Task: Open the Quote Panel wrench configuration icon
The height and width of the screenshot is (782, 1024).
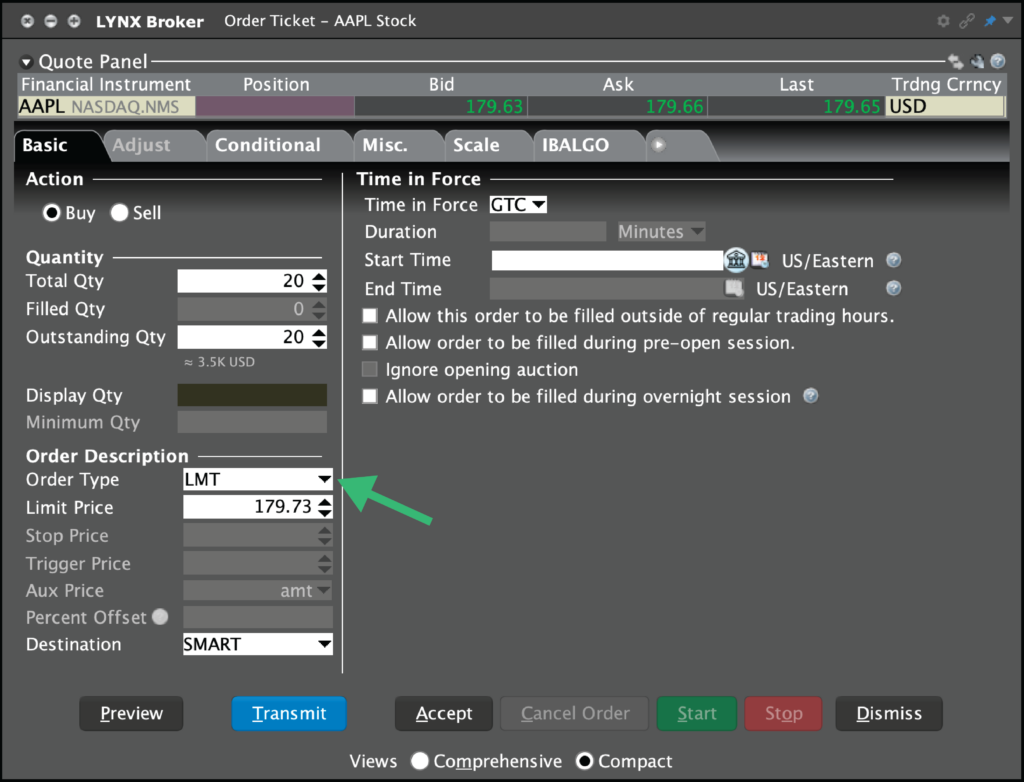Action: click(977, 61)
